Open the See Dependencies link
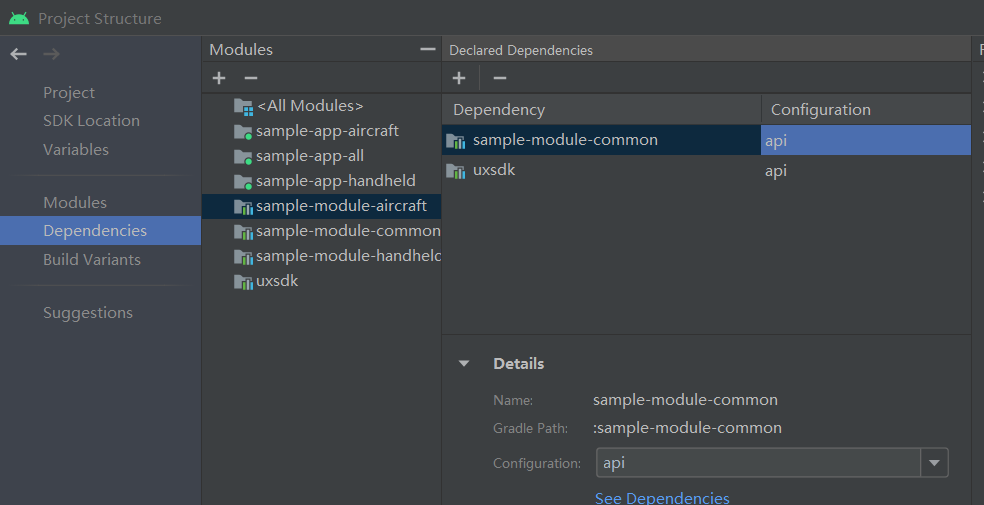The image size is (984, 505). click(x=662, y=497)
